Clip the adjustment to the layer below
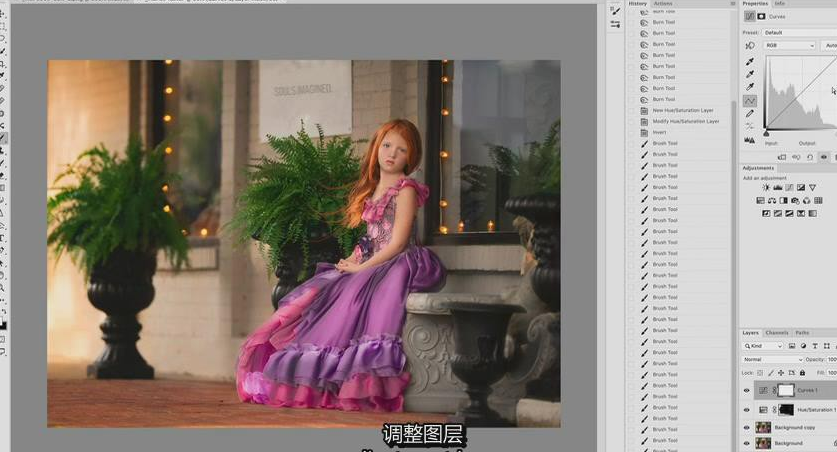This screenshot has height=452, width=837. (782, 157)
